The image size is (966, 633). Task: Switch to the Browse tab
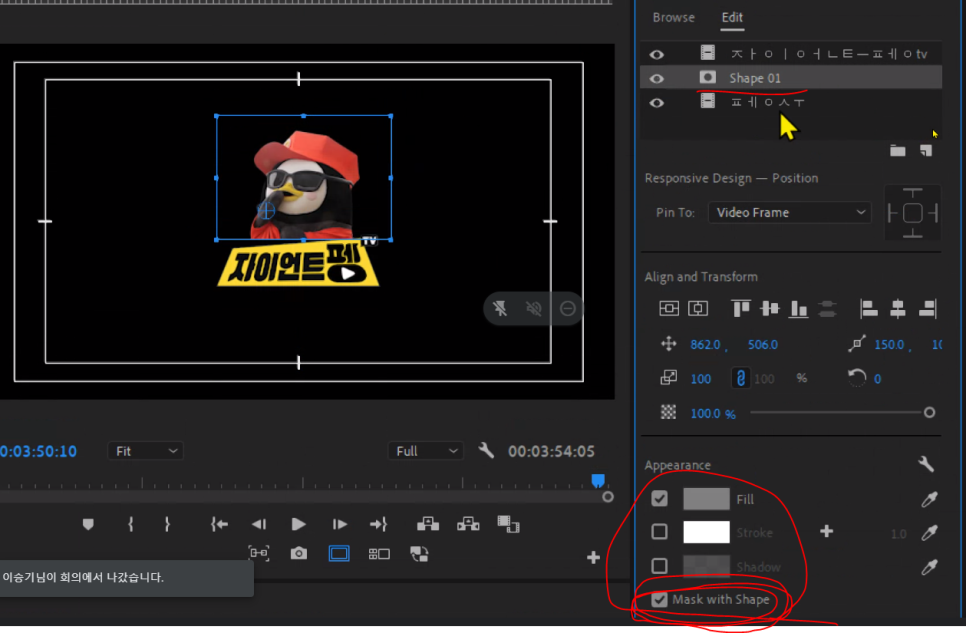pos(673,17)
